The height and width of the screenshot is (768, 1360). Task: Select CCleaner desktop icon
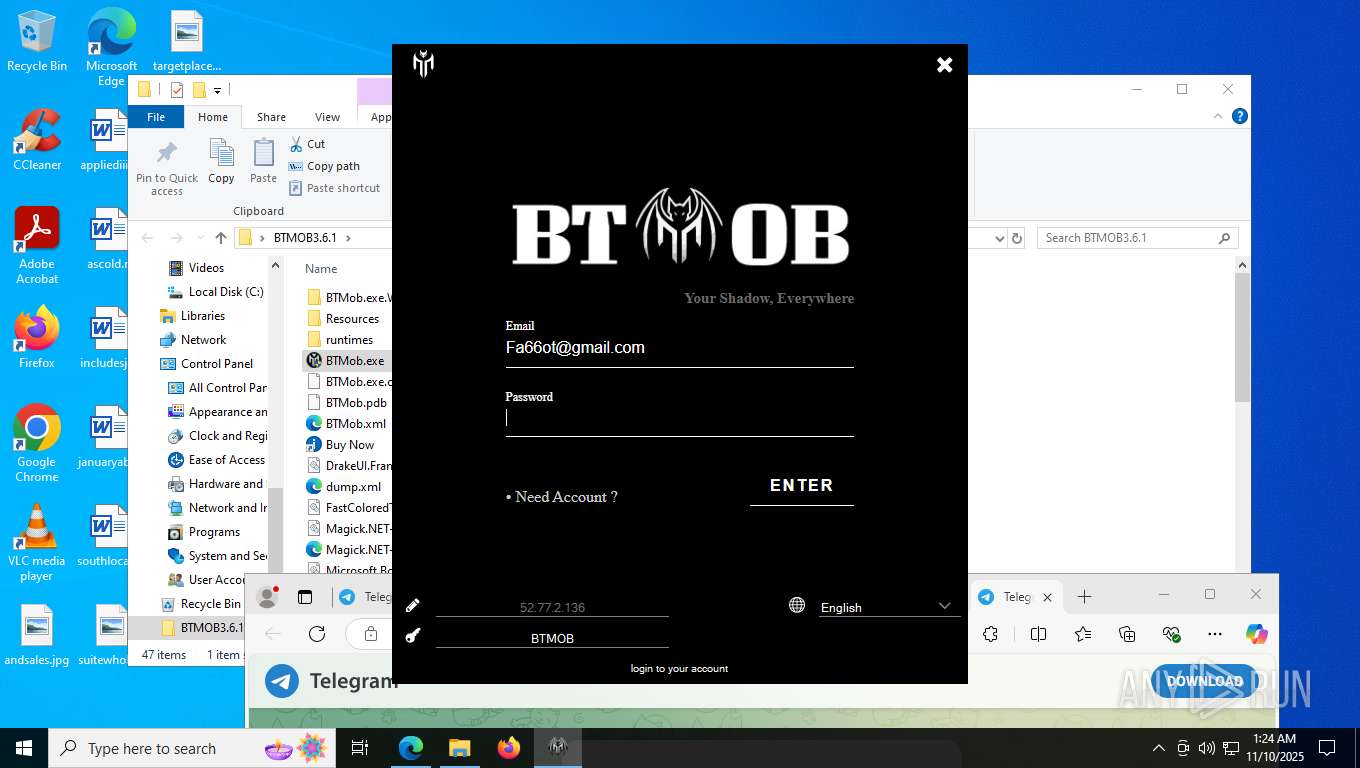(37, 141)
